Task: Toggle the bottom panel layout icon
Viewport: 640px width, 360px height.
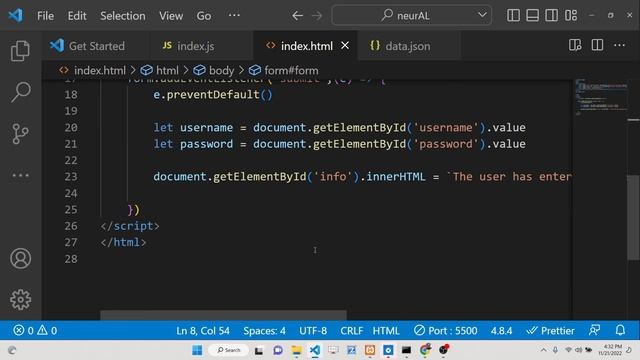Action: 532,16
